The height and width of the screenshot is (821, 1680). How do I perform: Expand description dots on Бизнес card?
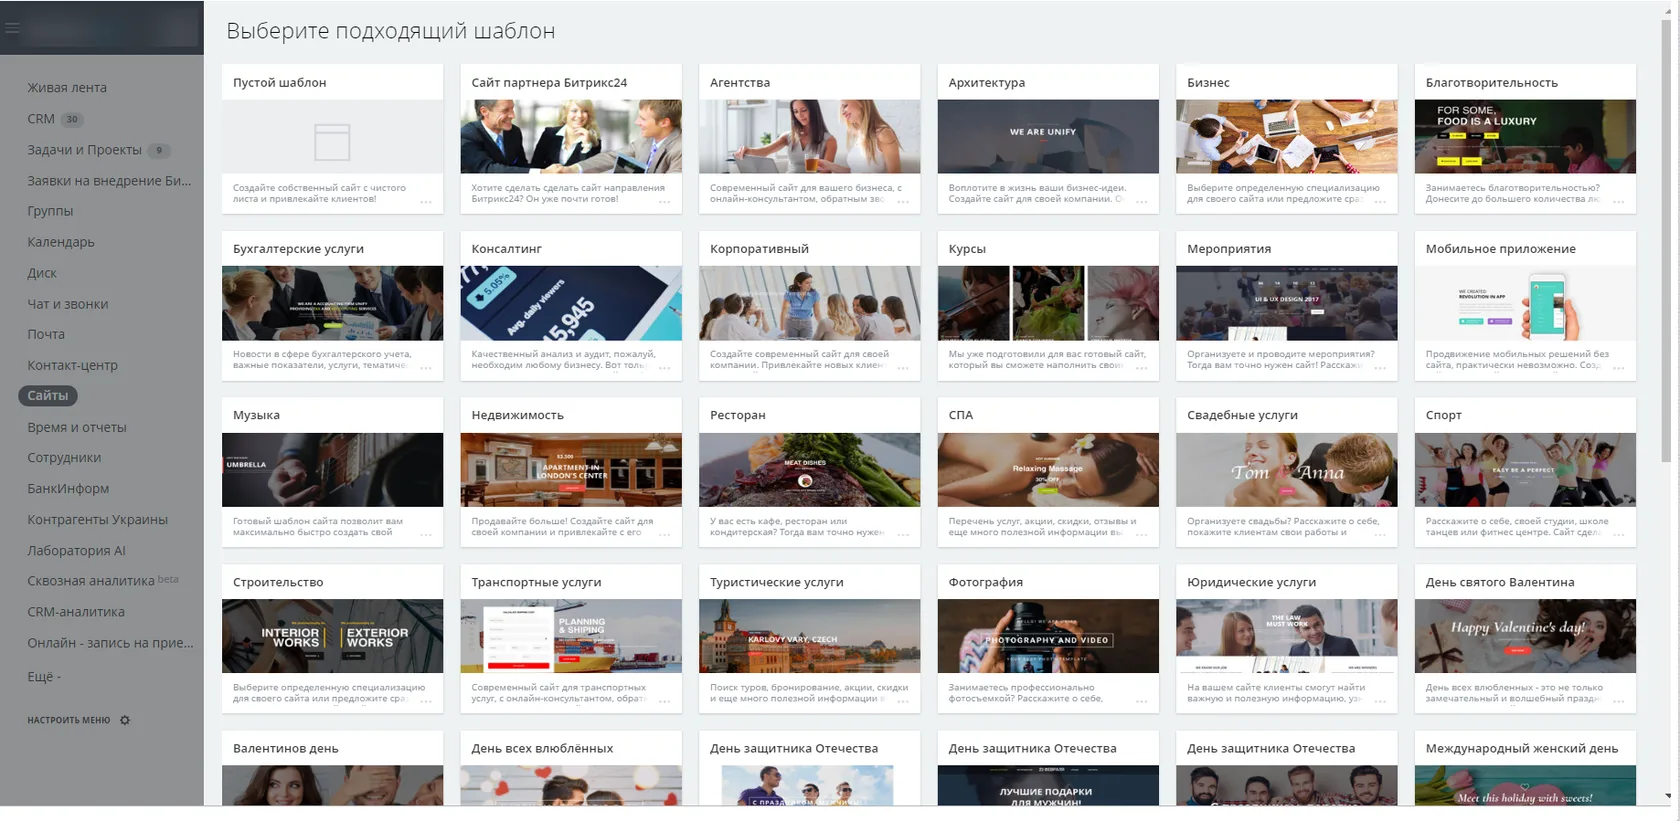point(1380,203)
